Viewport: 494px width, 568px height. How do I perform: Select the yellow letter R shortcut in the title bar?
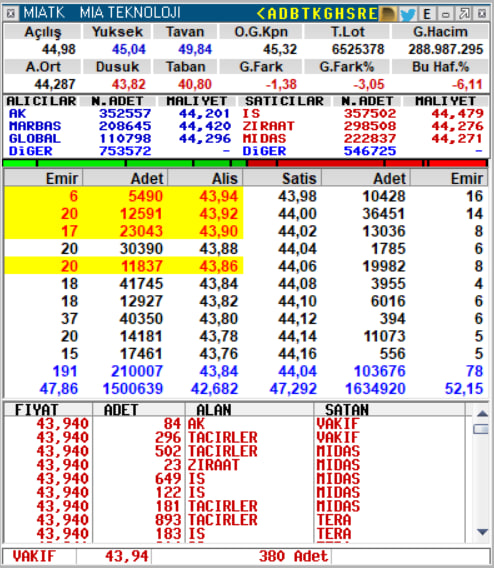click(x=361, y=14)
